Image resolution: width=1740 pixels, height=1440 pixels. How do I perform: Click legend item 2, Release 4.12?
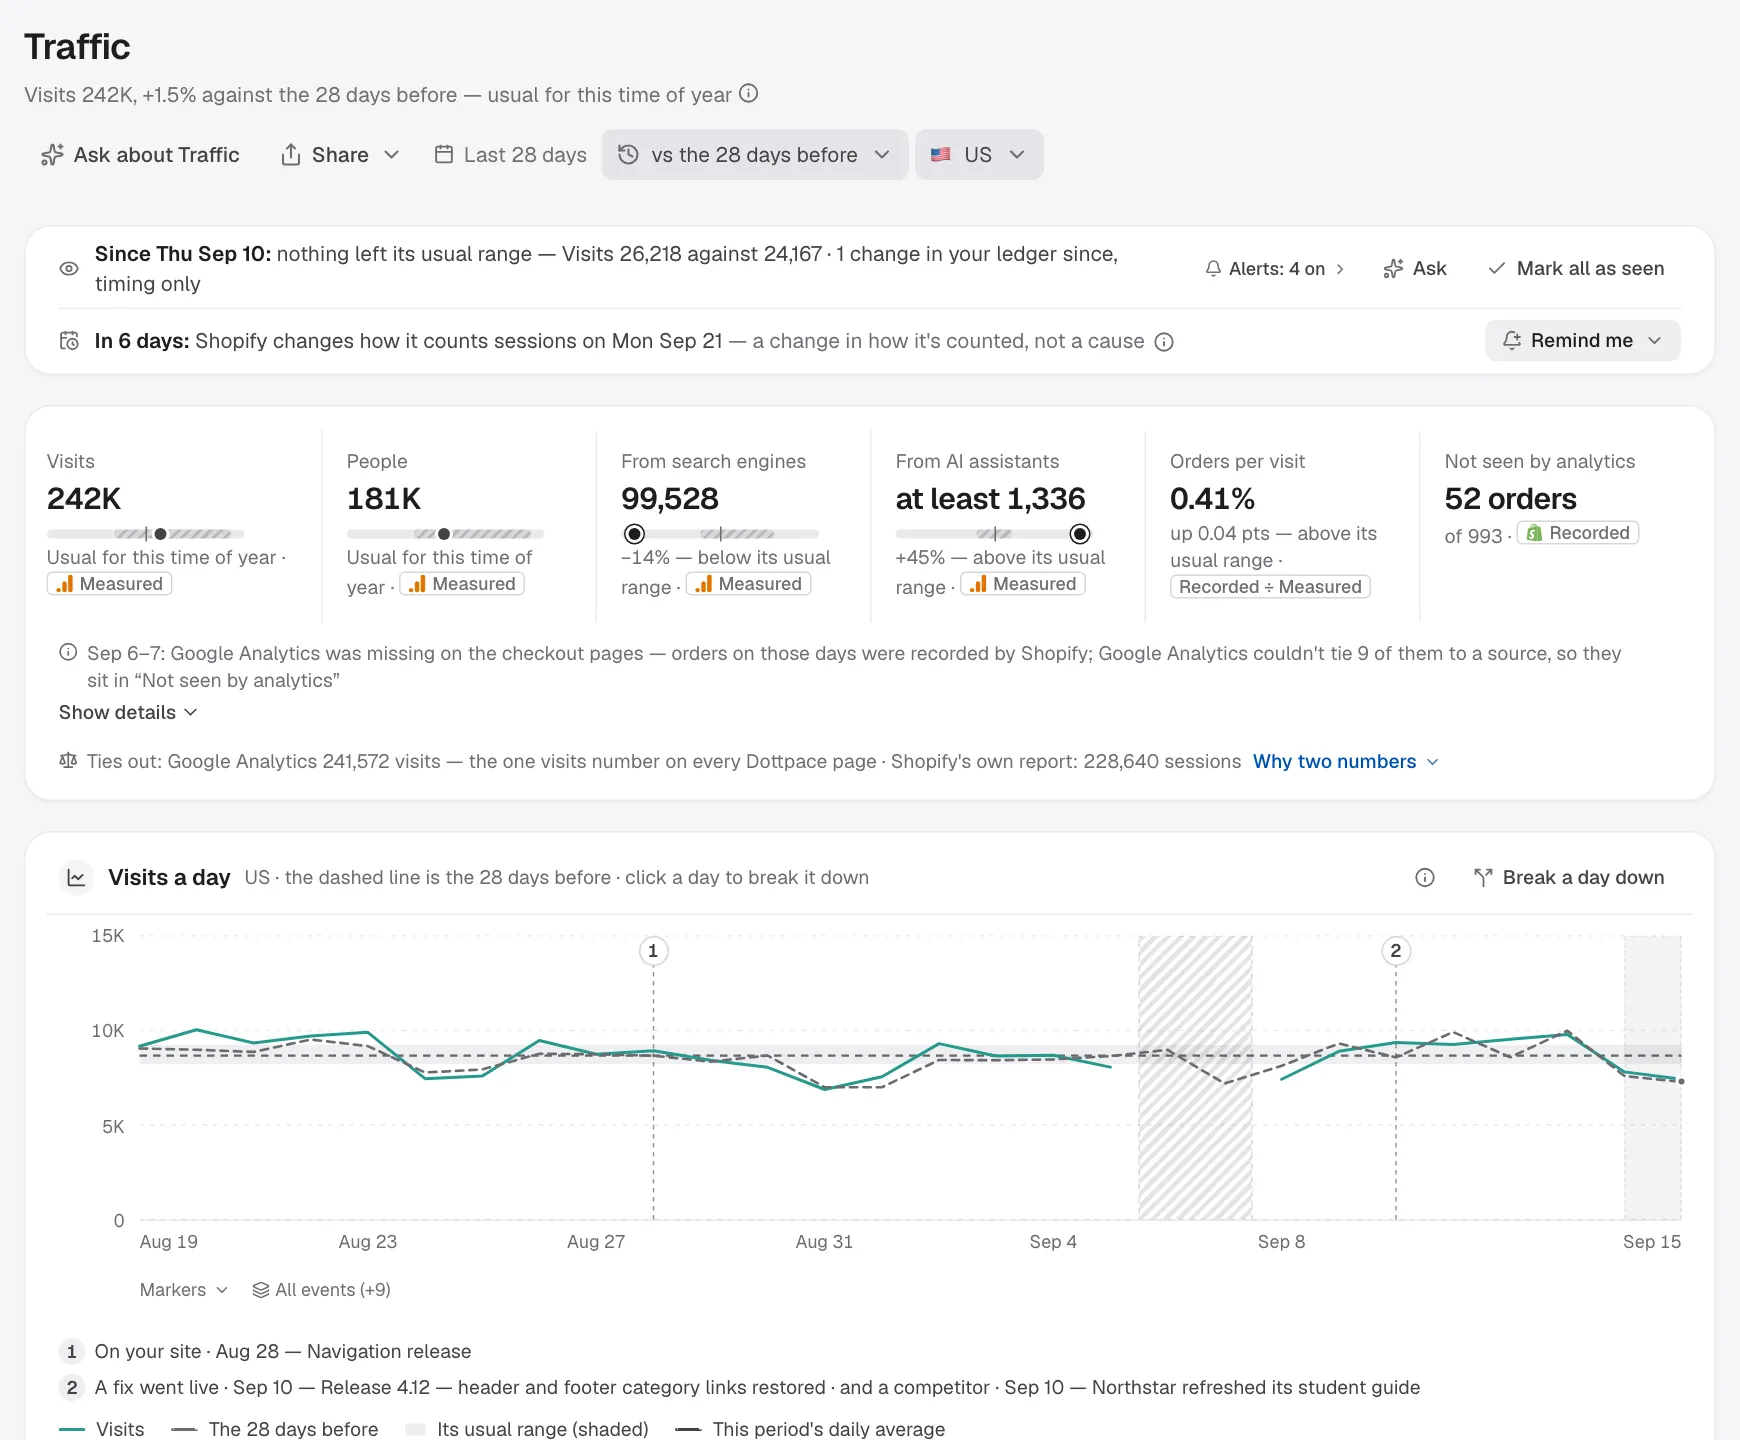coord(740,1388)
